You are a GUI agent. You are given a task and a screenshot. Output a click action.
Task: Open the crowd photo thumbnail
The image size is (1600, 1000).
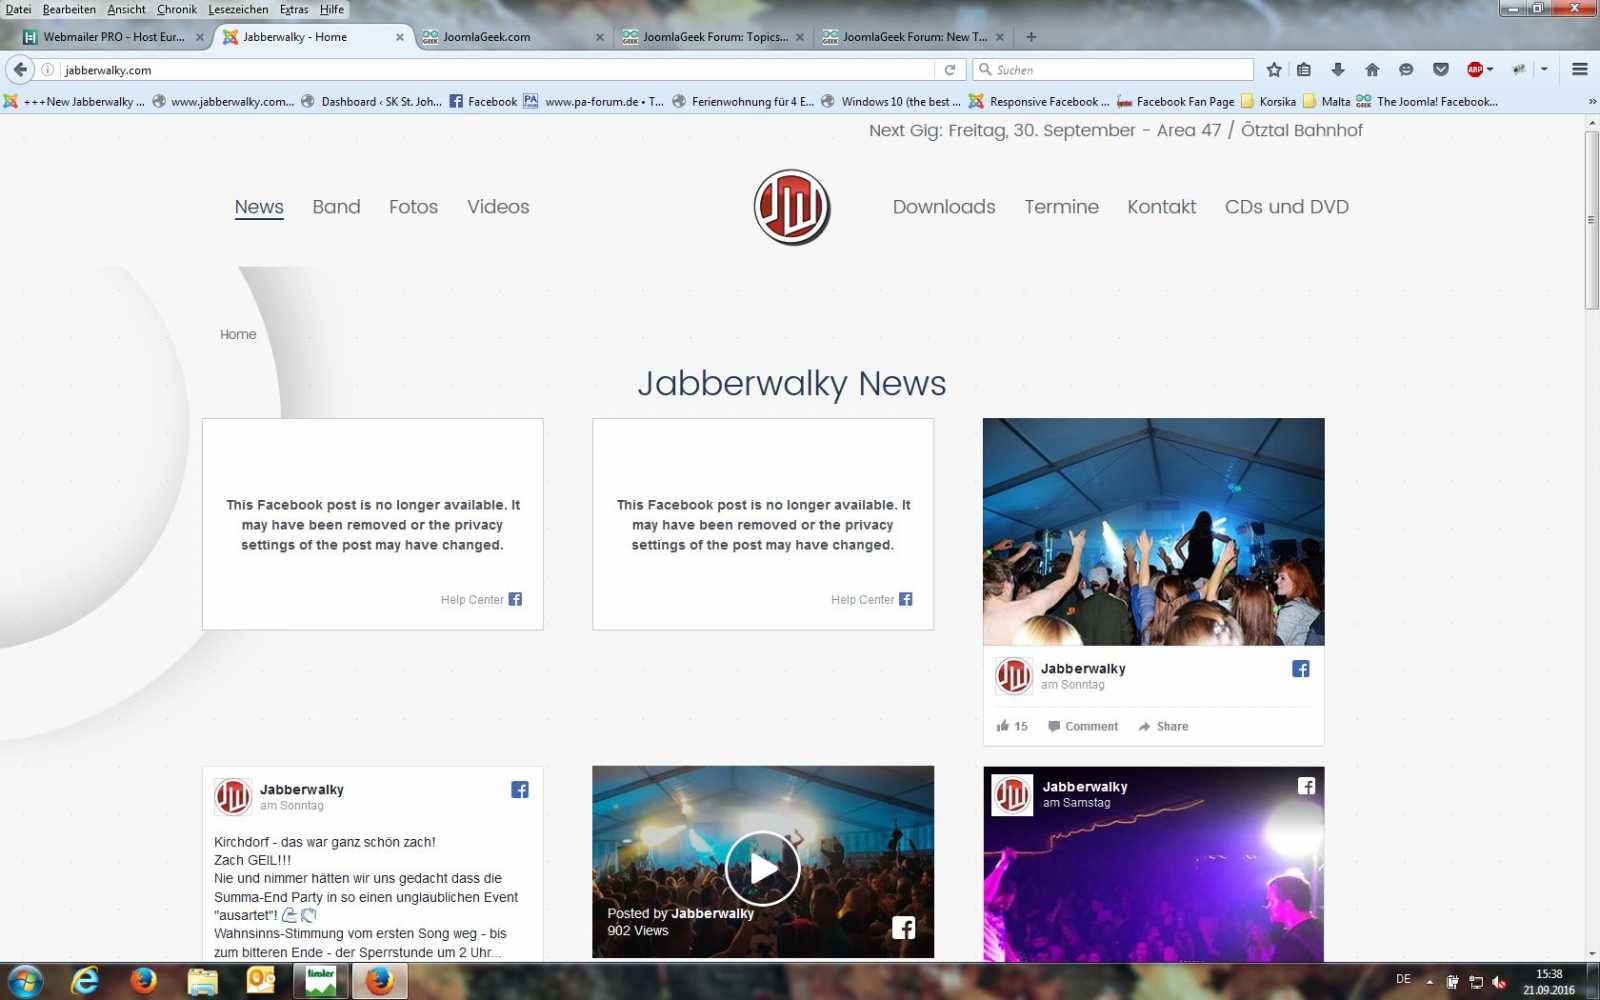pyautogui.click(x=1153, y=532)
